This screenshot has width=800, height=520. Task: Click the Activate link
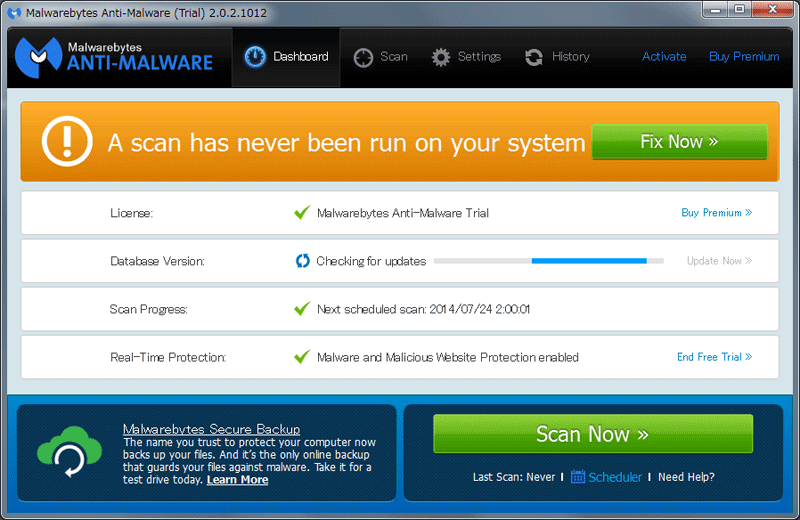(x=664, y=56)
